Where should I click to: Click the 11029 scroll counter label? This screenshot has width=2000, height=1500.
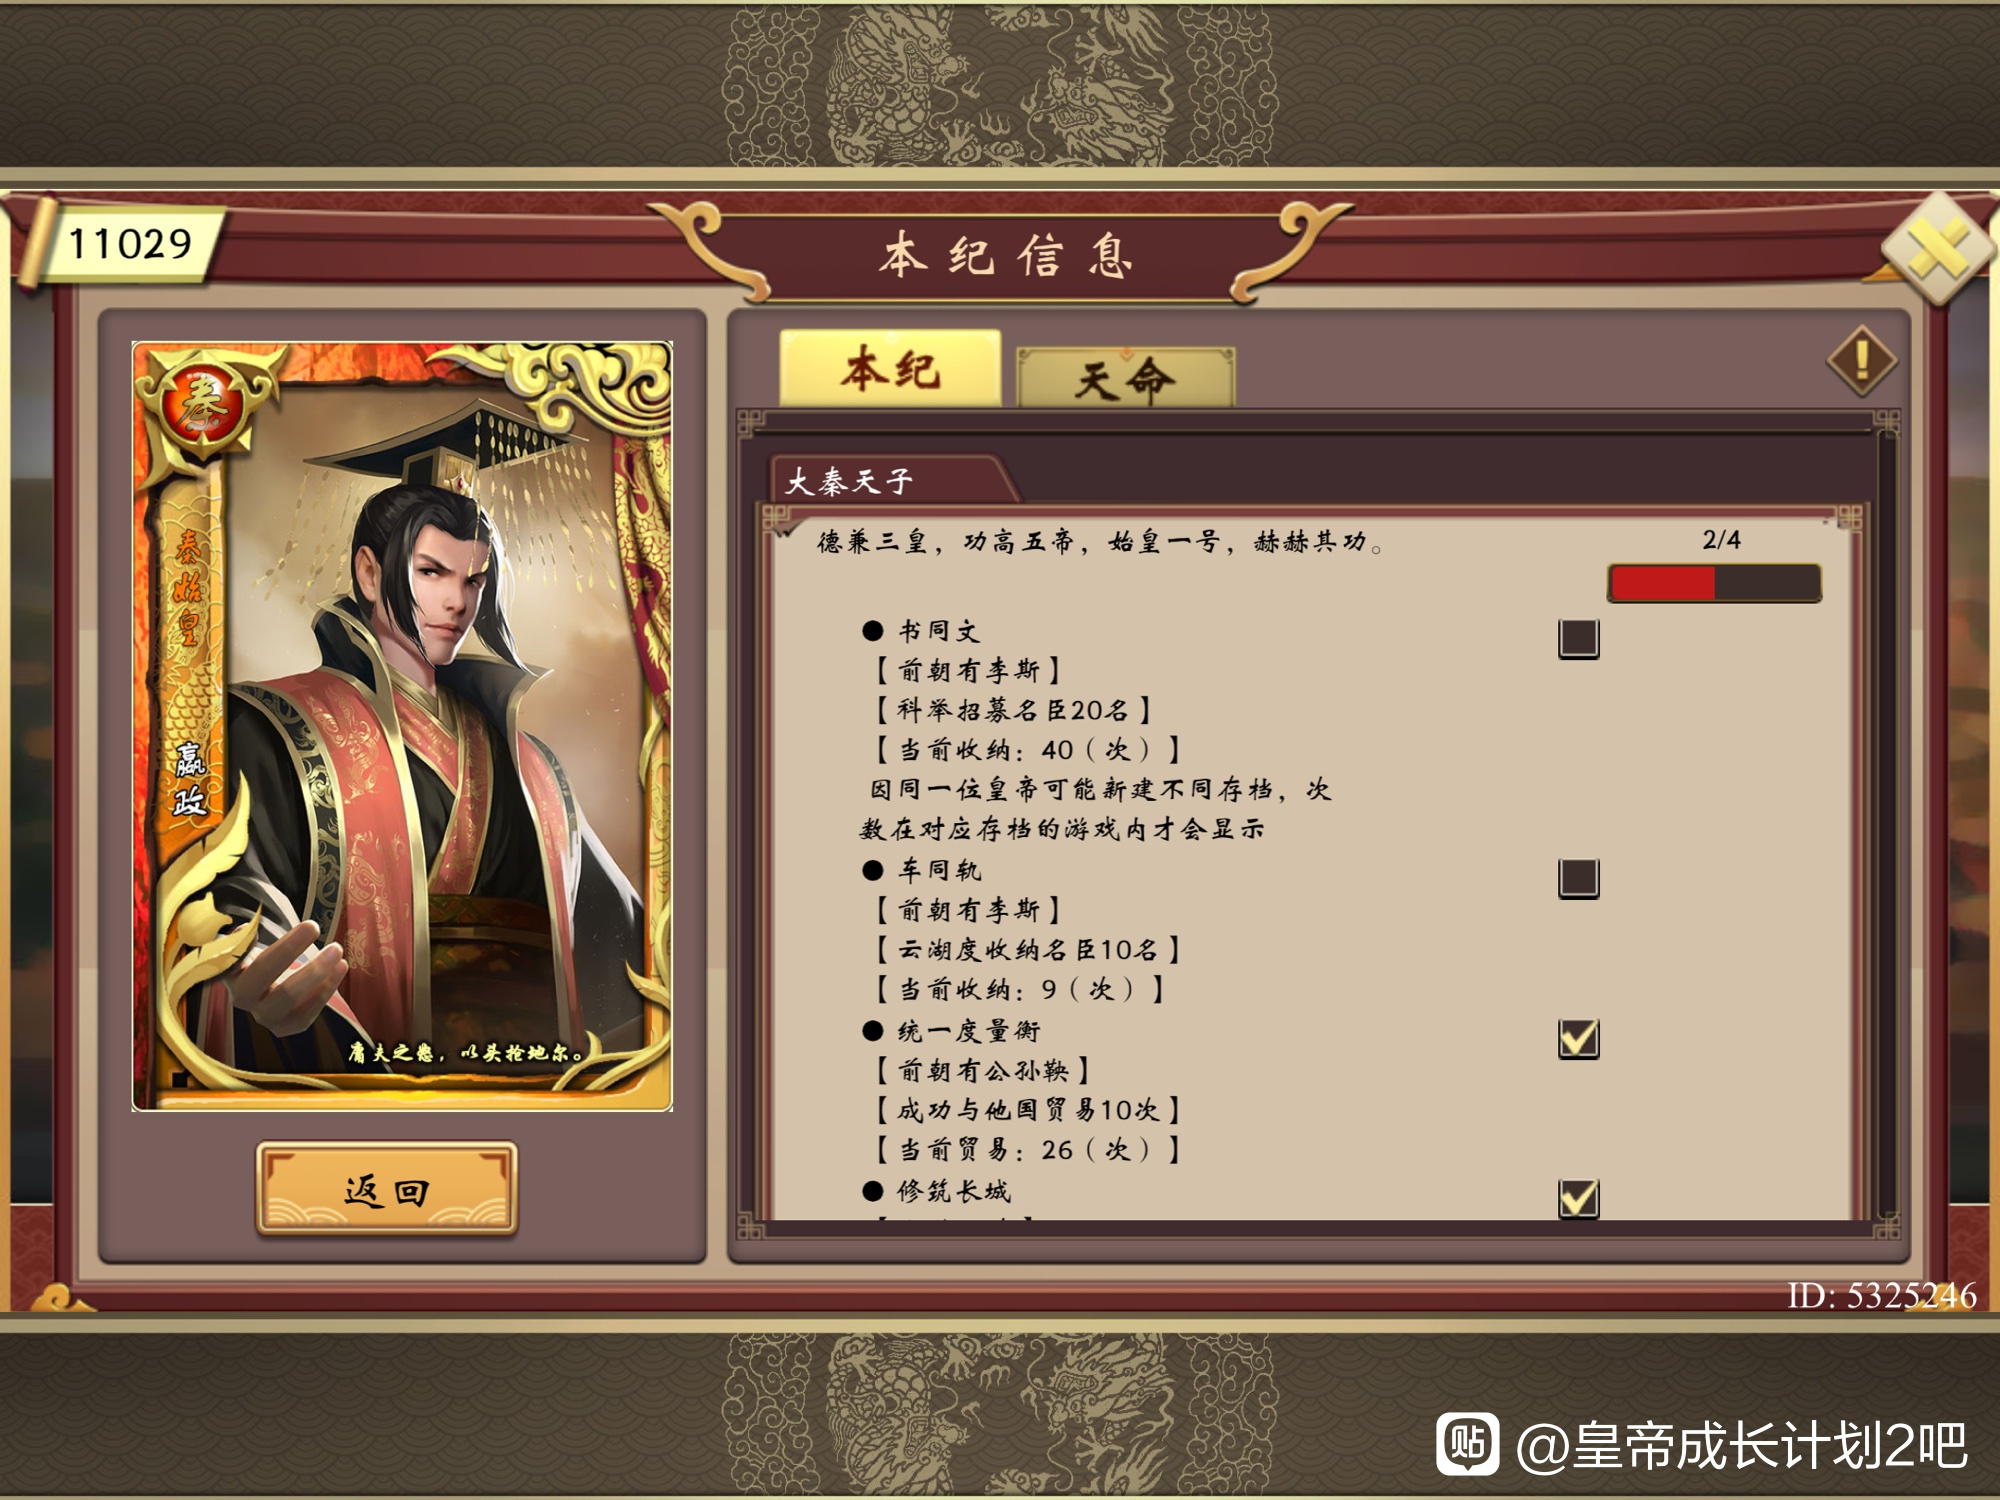pos(128,244)
